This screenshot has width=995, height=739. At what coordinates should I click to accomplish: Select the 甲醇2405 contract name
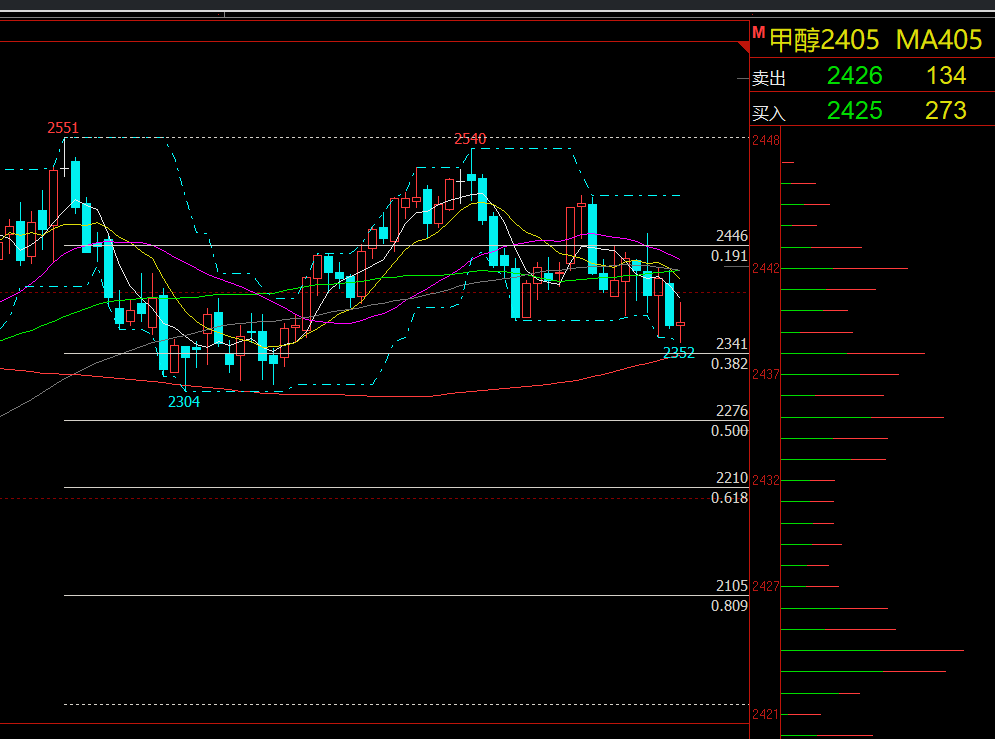(x=824, y=40)
